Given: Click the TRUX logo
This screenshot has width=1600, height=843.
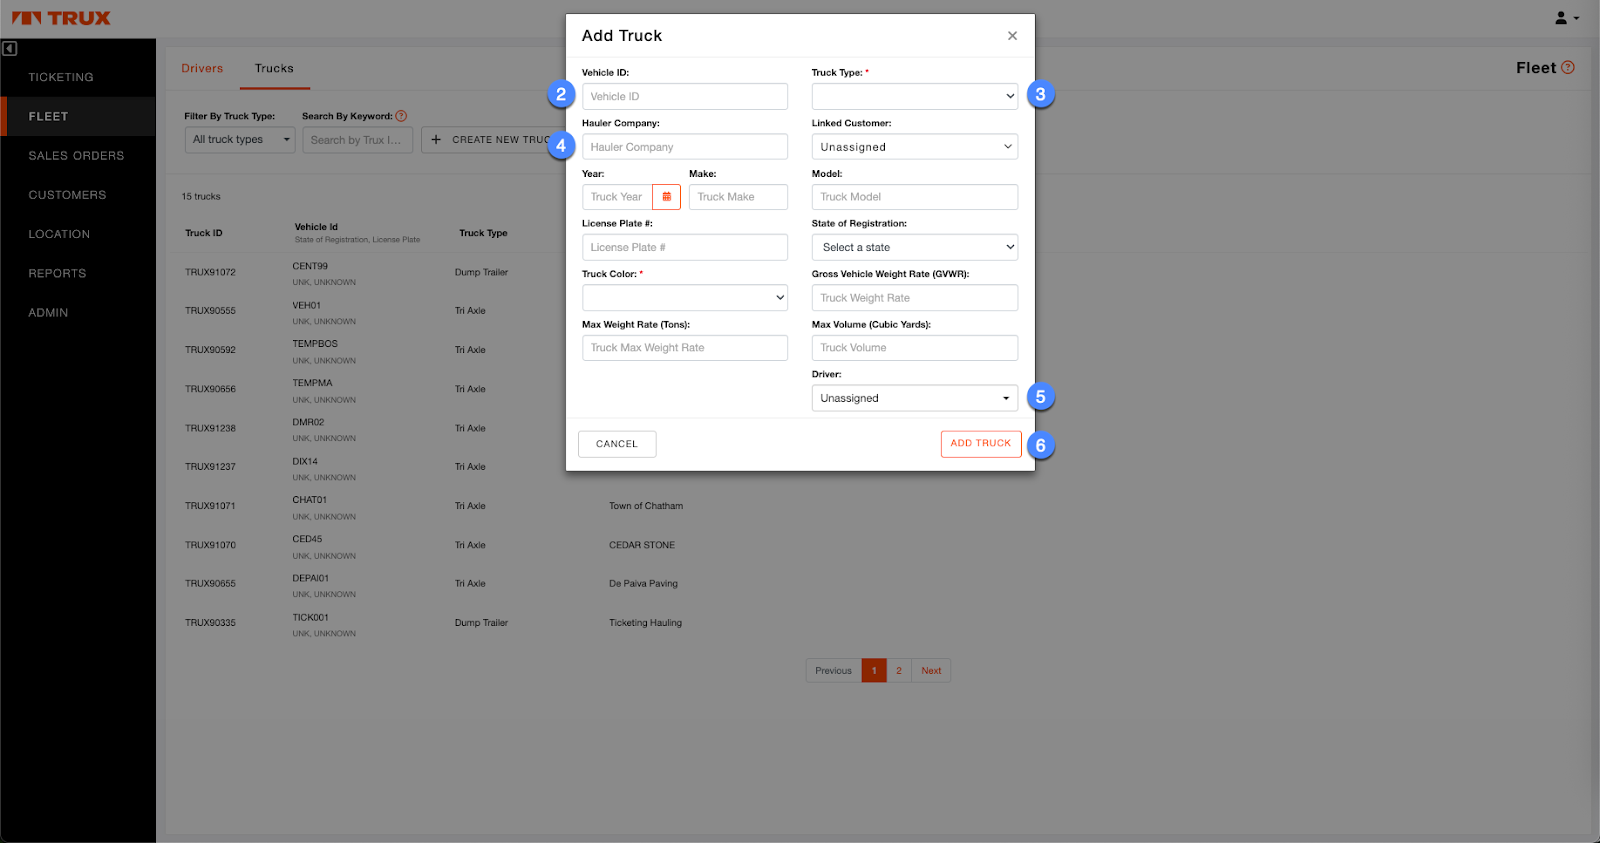Looking at the screenshot, I should tap(61, 18).
